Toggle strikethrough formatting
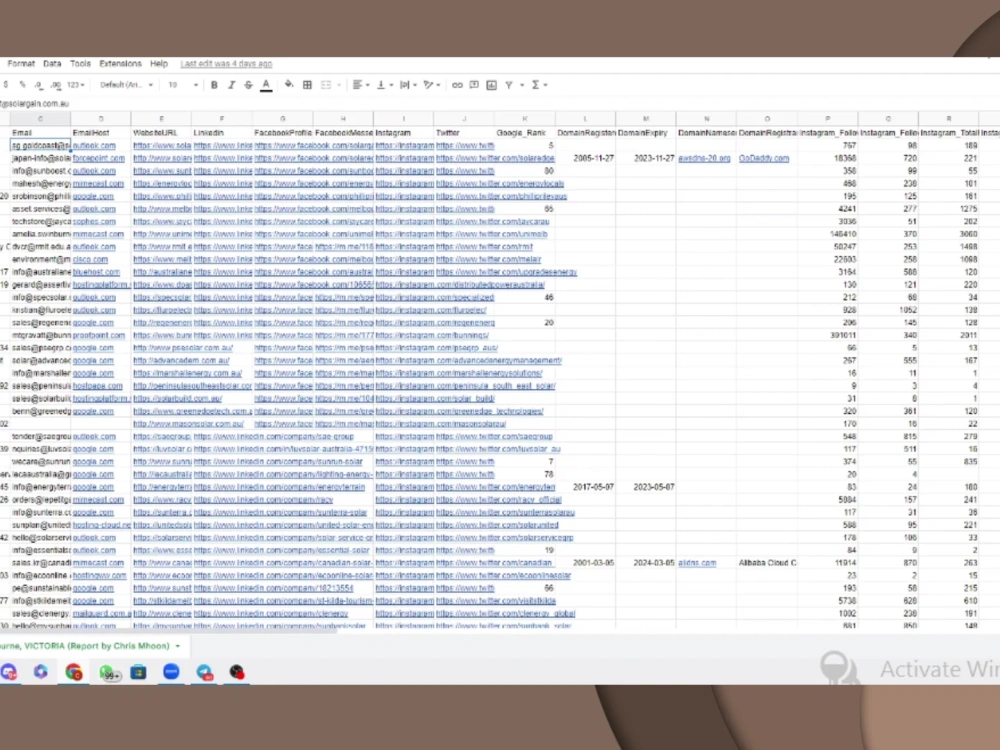Screen dimensions: 1000x750 249,85
